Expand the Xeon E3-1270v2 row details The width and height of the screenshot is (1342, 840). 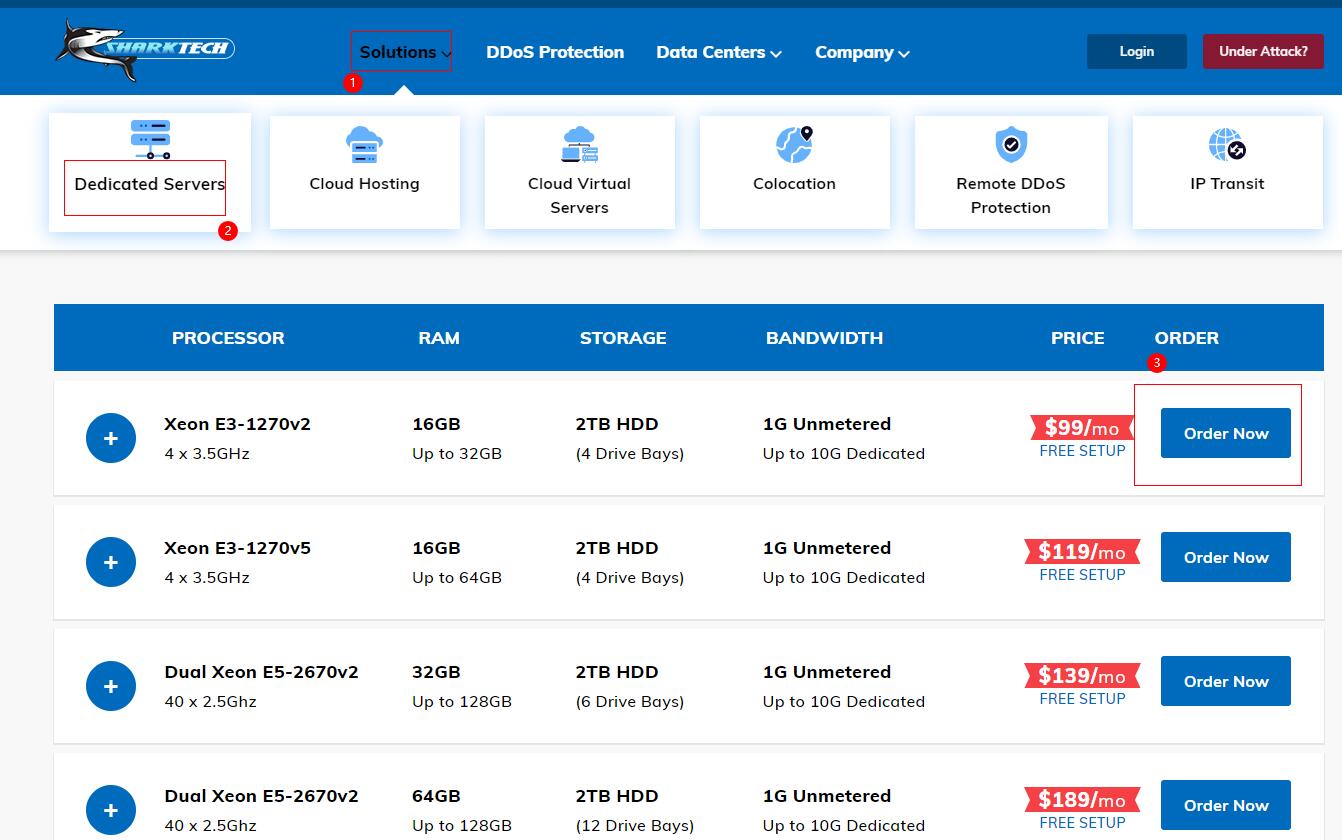[111, 438]
